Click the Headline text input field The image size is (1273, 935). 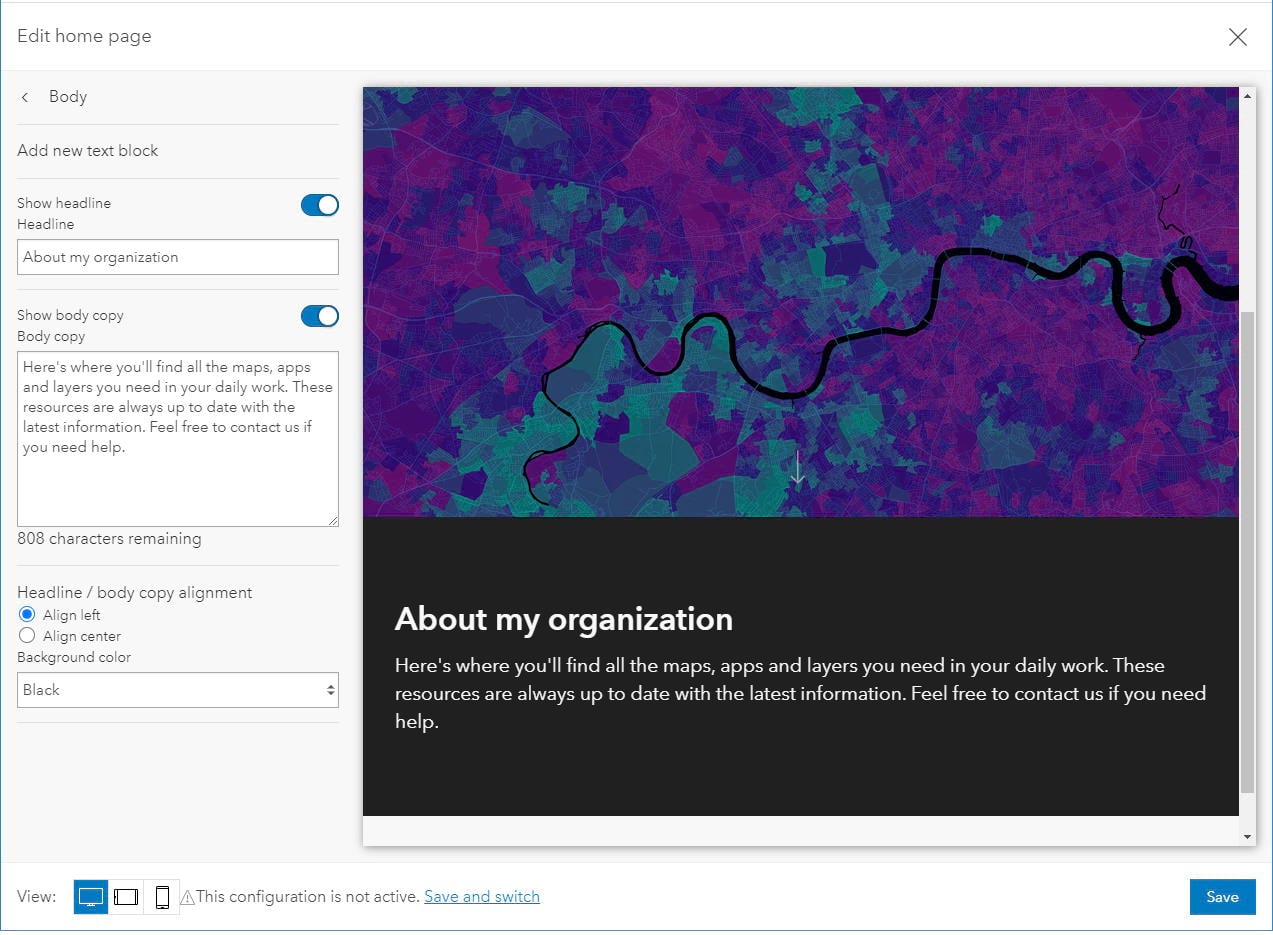[x=178, y=257]
